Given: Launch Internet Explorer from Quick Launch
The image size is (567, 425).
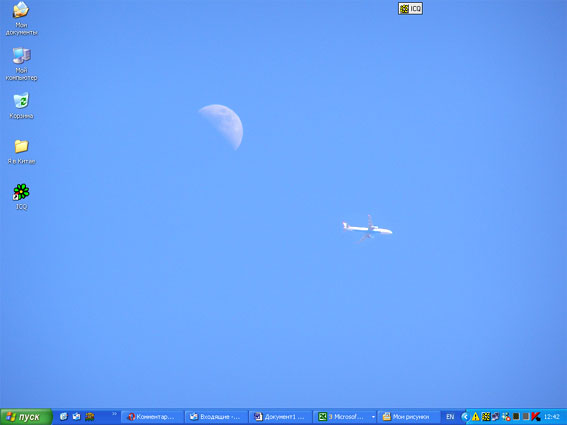Looking at the screenshot, I should 64,417.
